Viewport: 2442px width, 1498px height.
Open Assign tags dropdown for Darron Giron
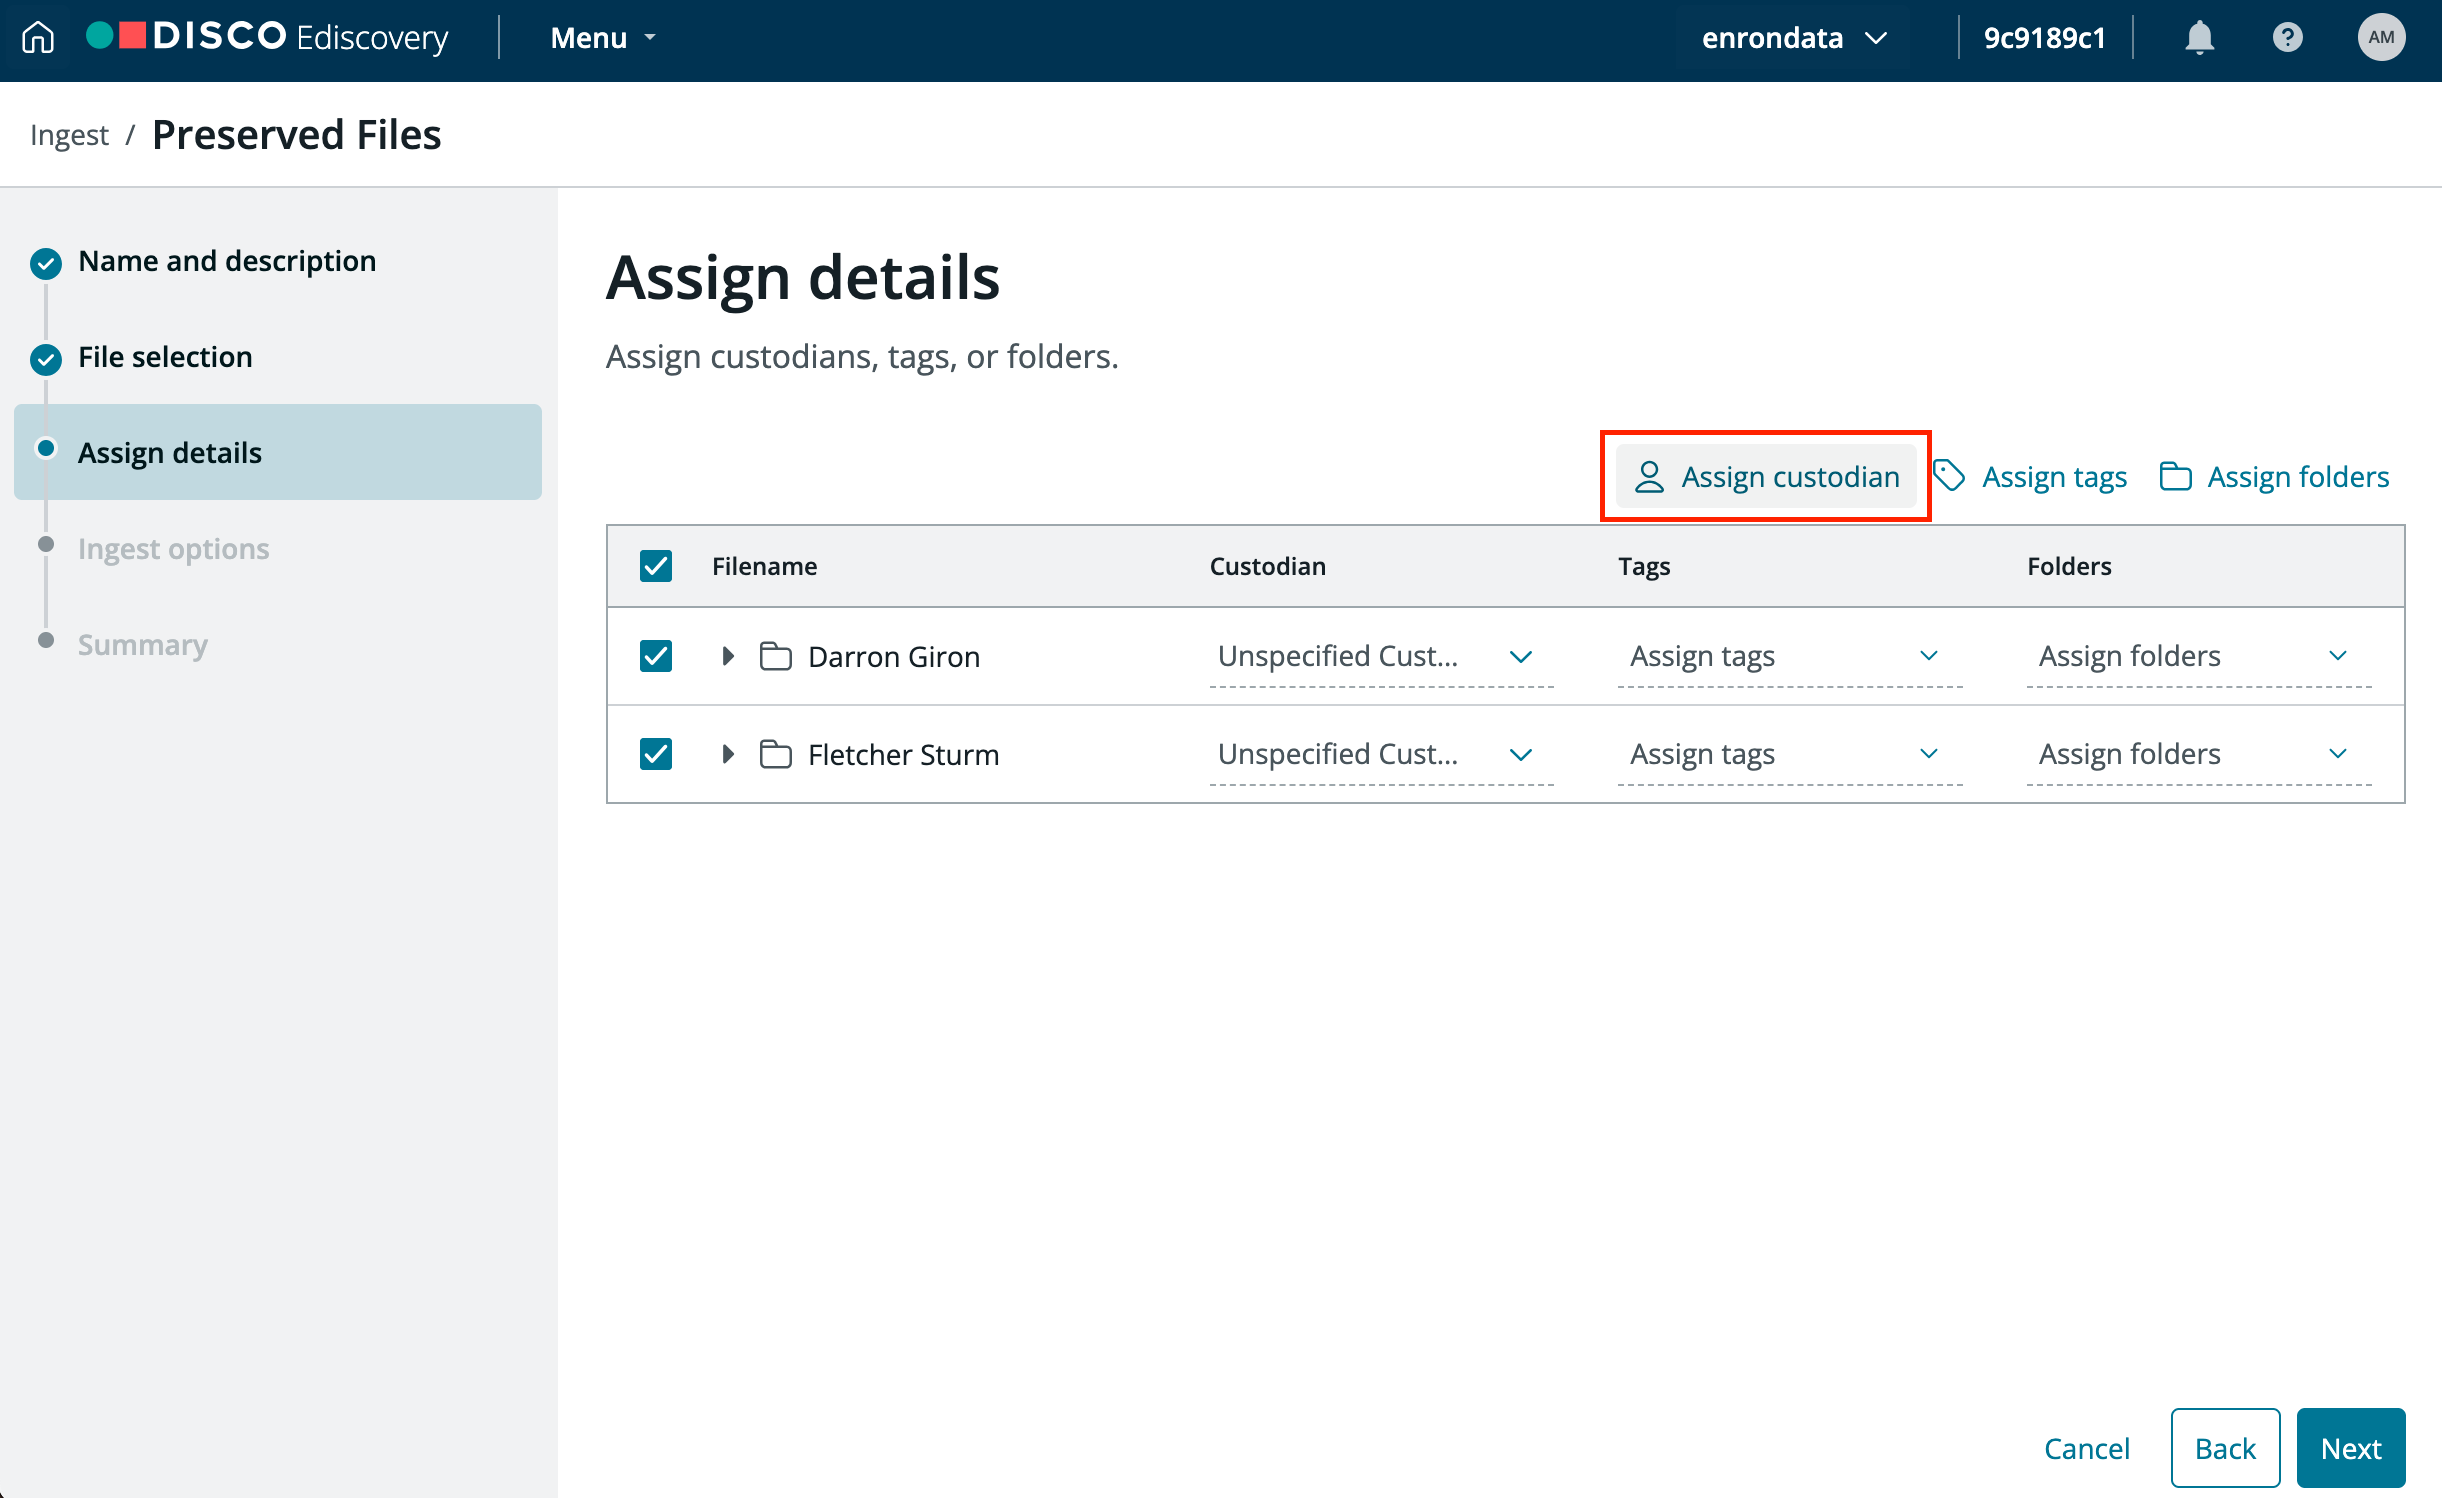pyautogui.click(x=1790, y=657)
